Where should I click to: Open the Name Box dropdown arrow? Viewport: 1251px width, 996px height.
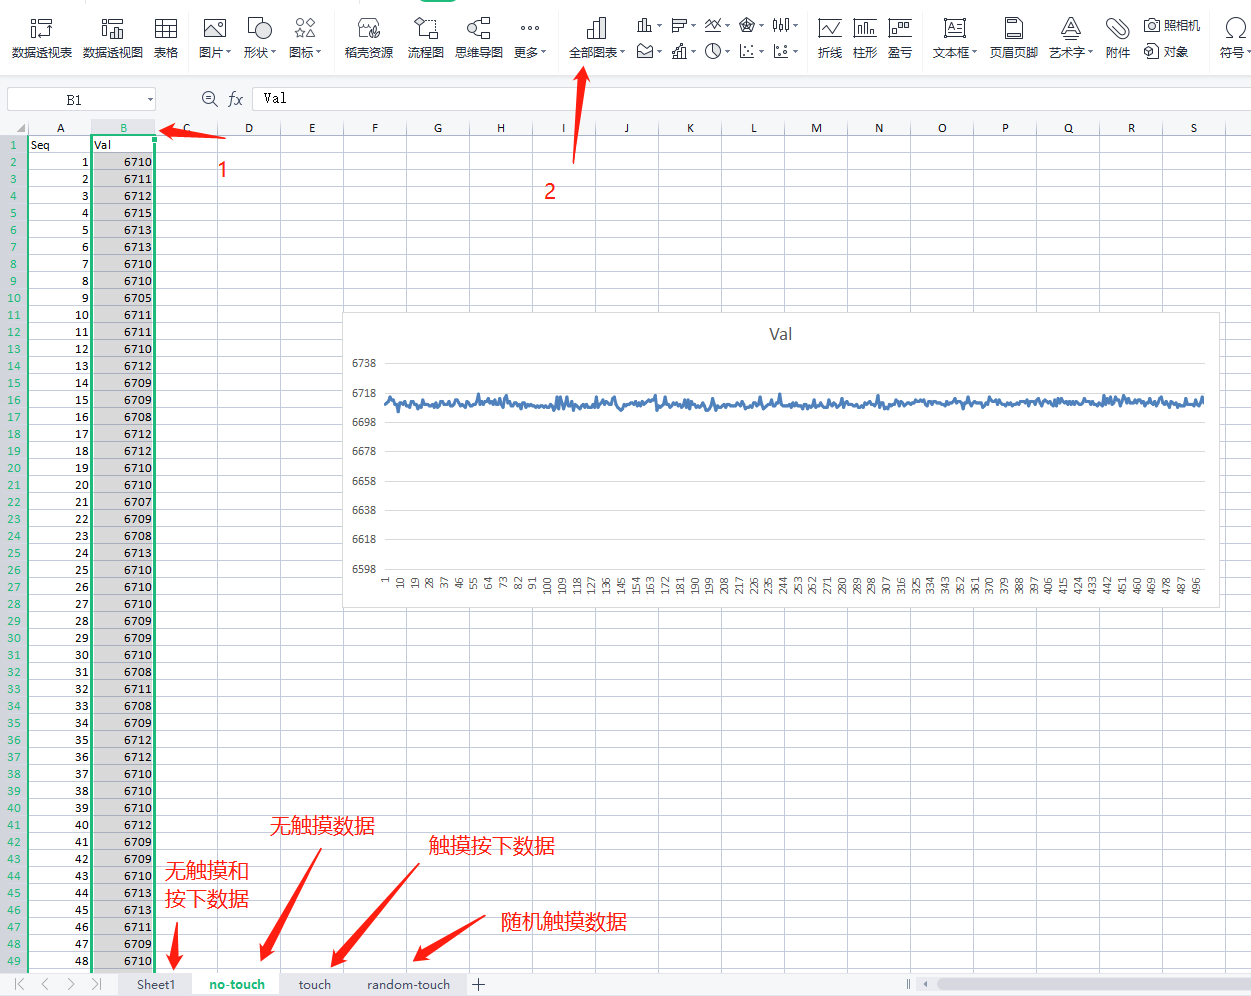point(150,99)
